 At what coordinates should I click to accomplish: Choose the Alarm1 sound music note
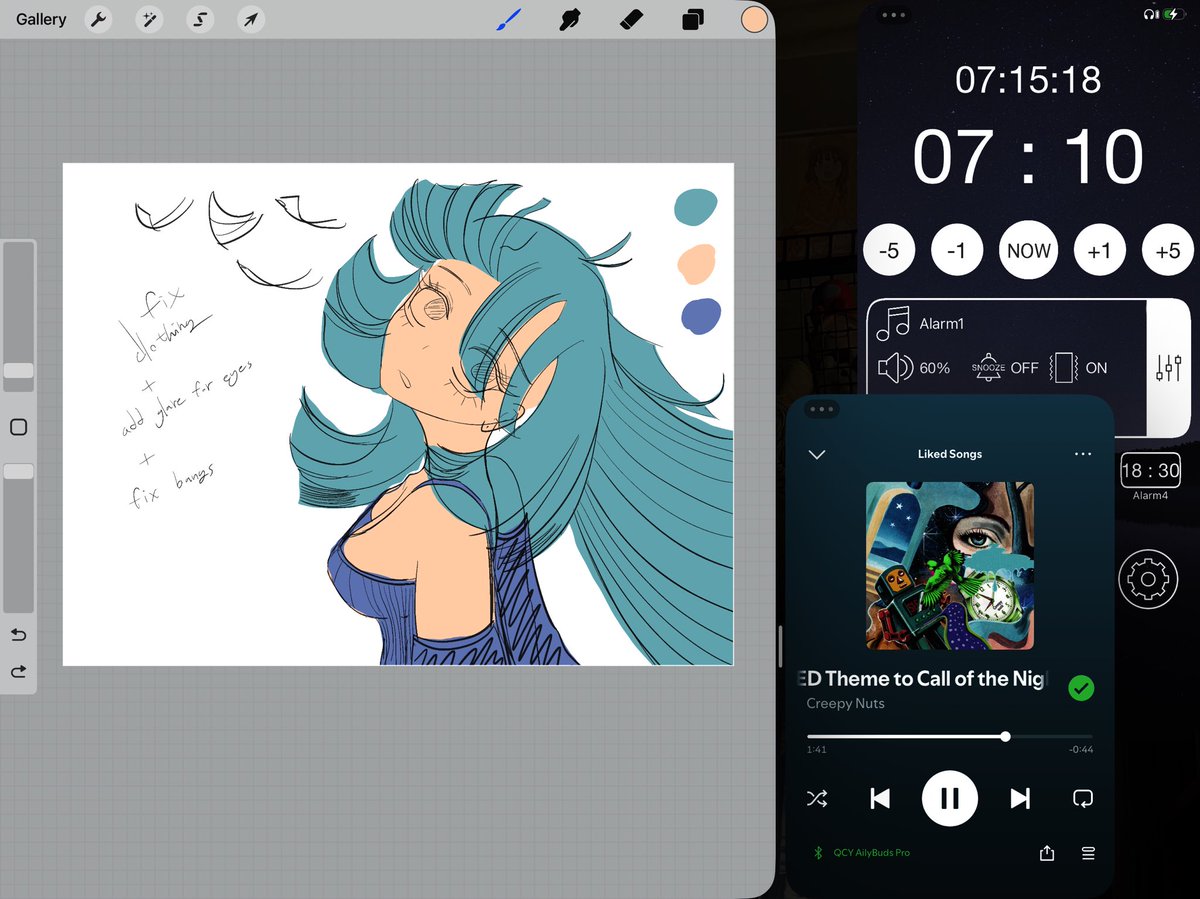coord(892,324)
